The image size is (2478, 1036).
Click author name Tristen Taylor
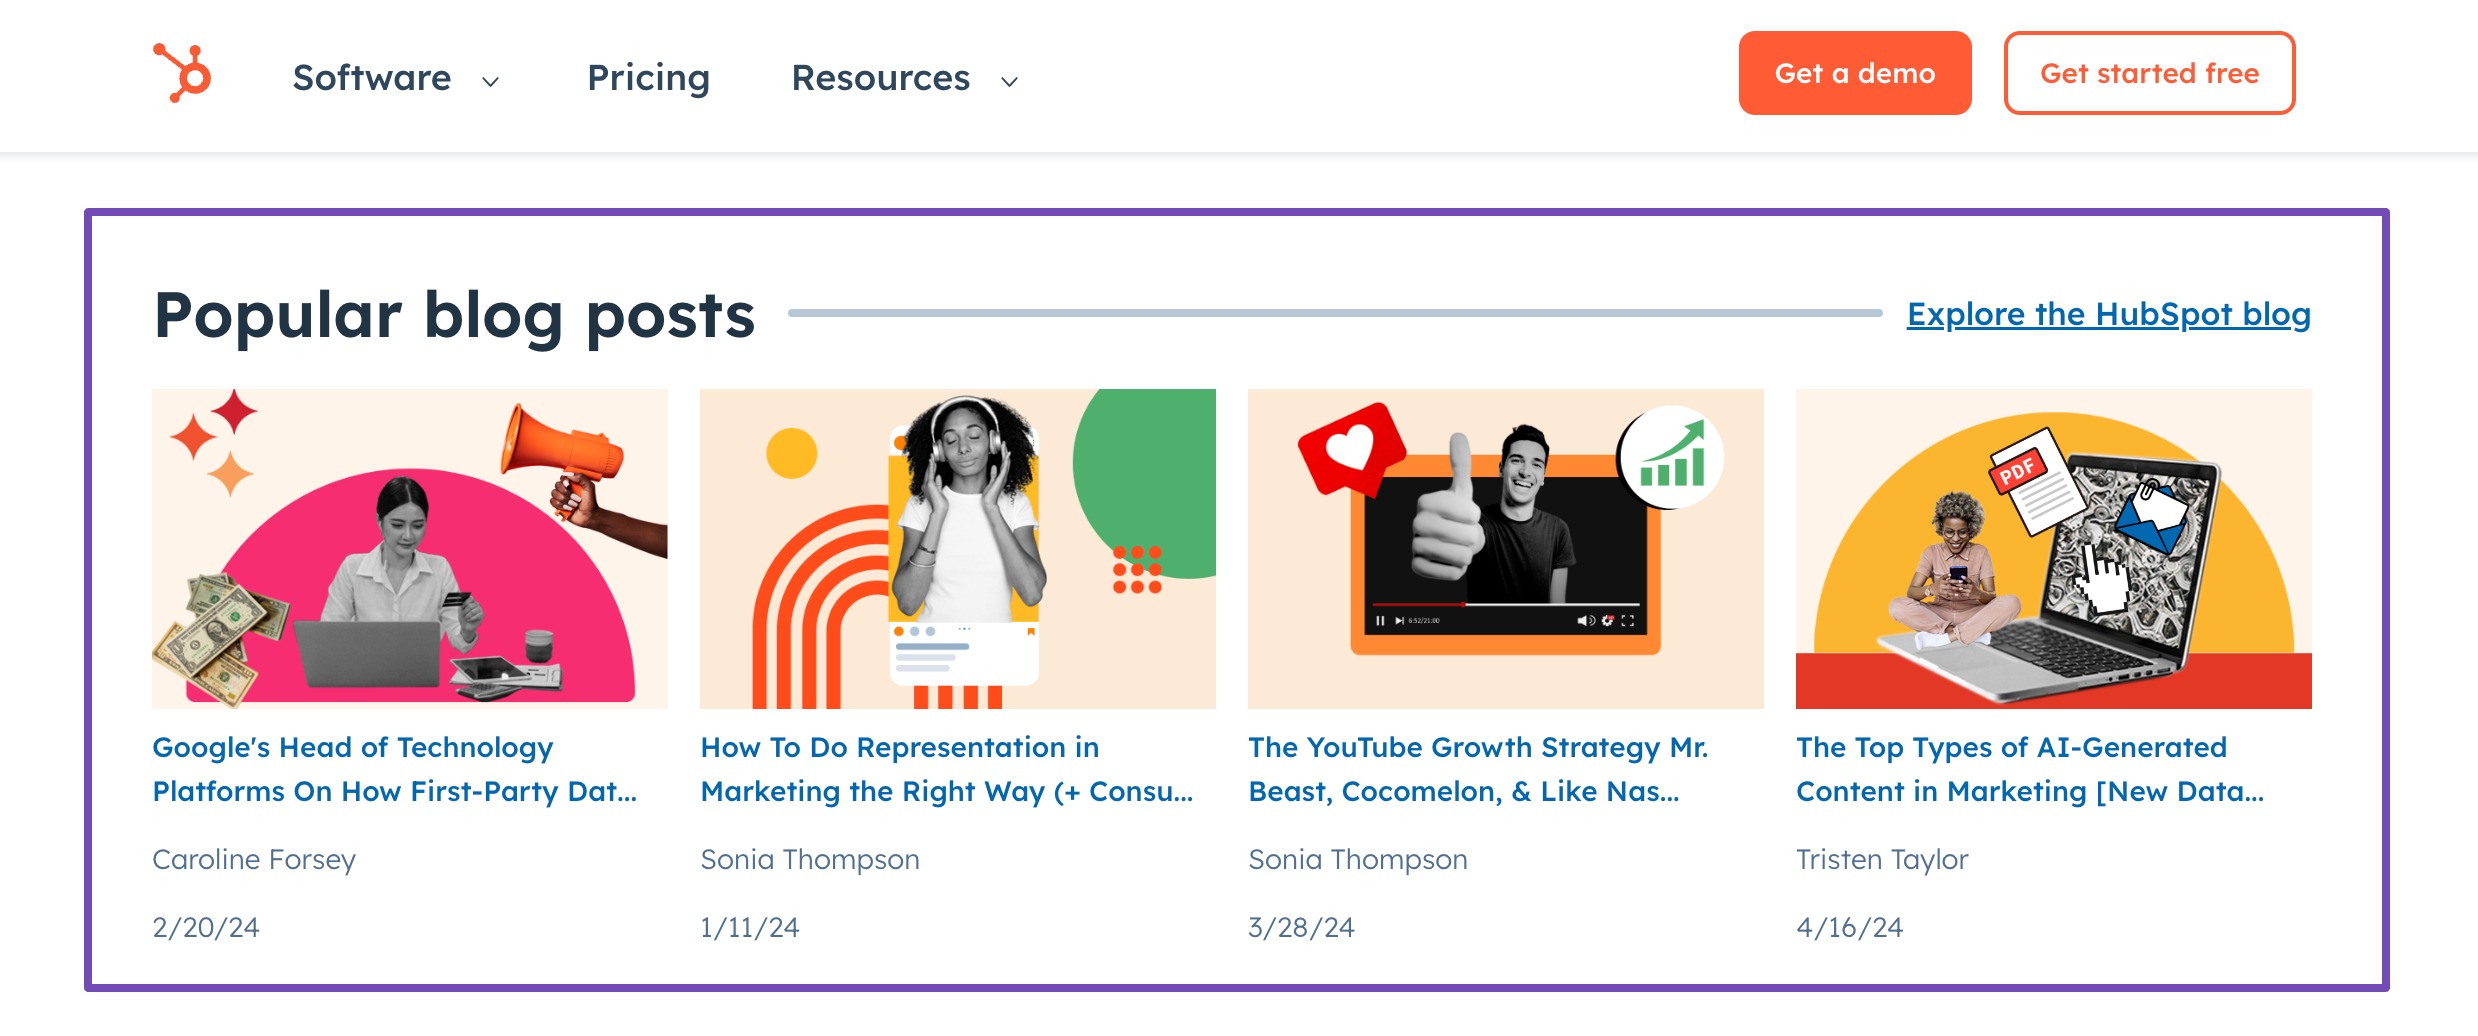(x=1882, y=860)
